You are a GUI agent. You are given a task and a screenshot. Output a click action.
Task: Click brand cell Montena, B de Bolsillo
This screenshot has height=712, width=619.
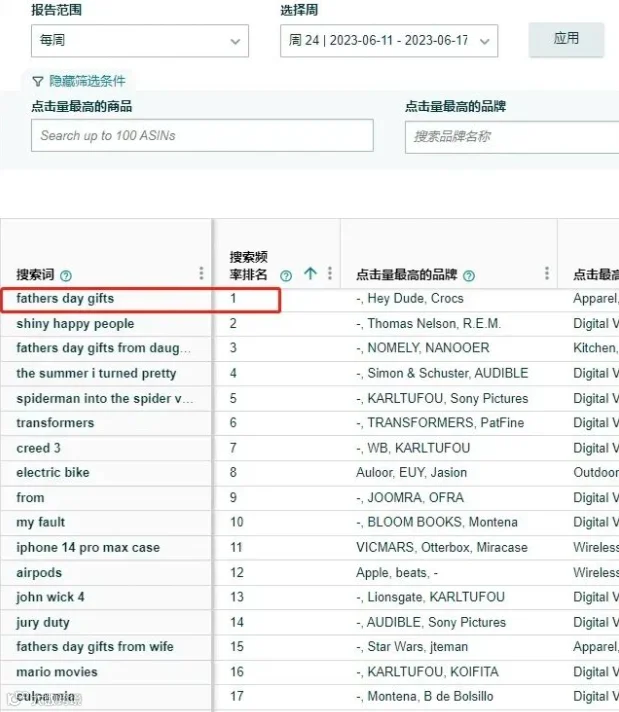click(425, 697)
